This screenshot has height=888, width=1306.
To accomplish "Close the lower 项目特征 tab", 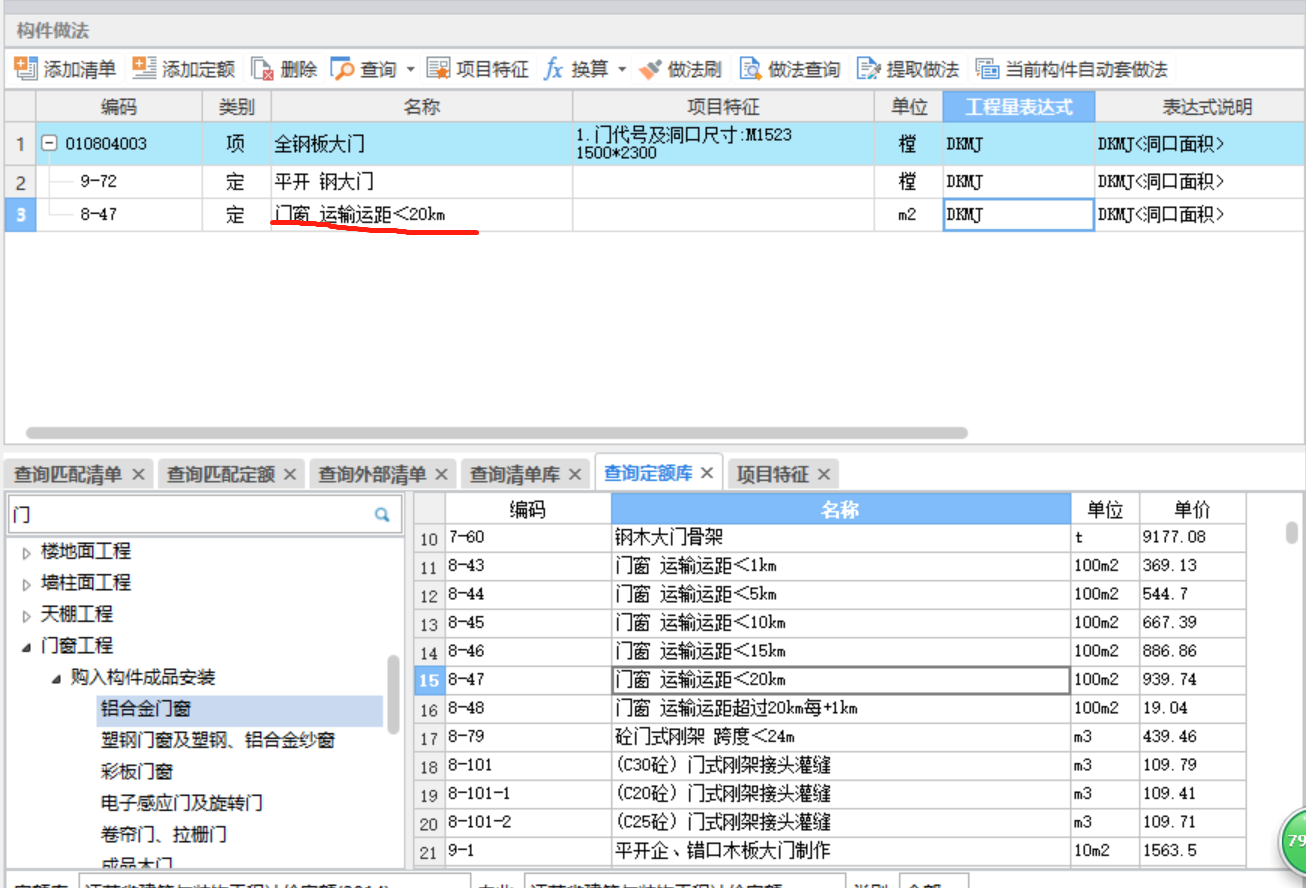I will click(824, 474).
